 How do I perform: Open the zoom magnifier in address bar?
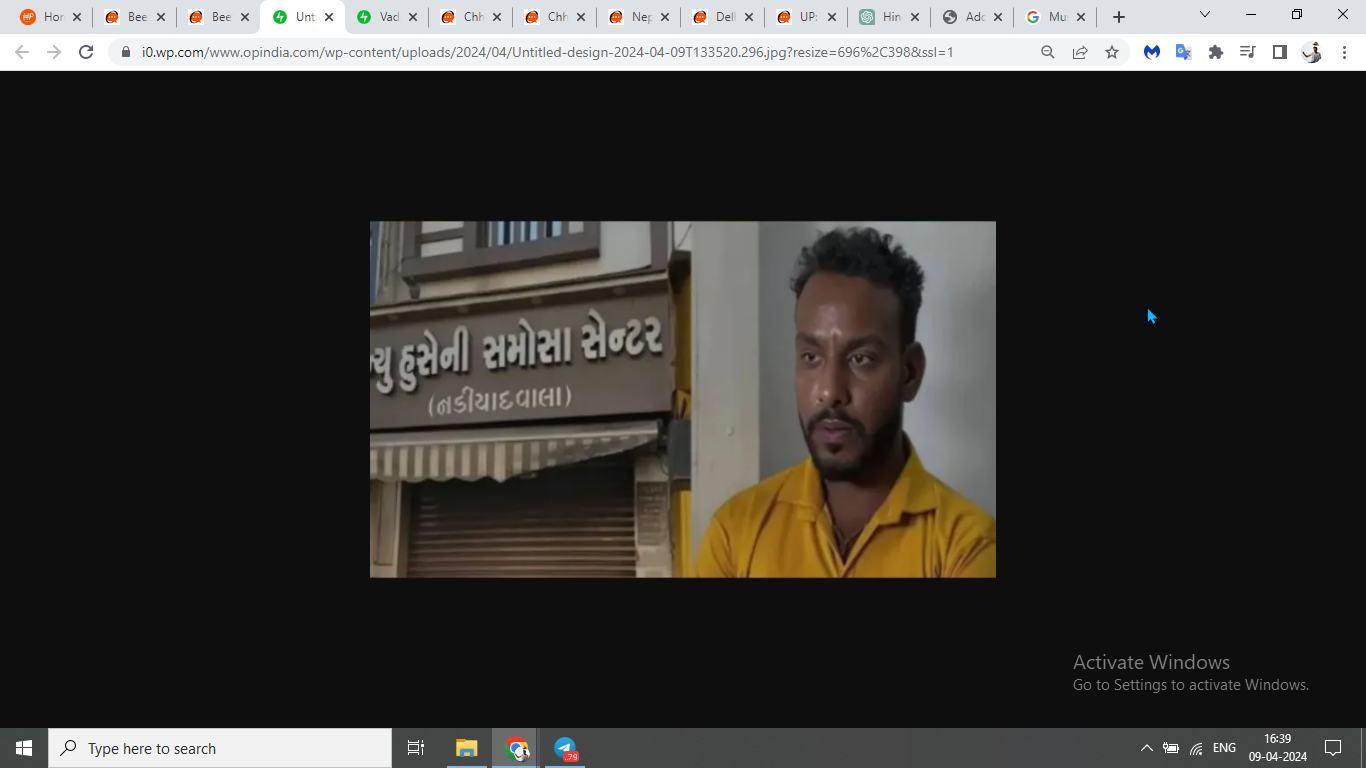(1047, 52)
